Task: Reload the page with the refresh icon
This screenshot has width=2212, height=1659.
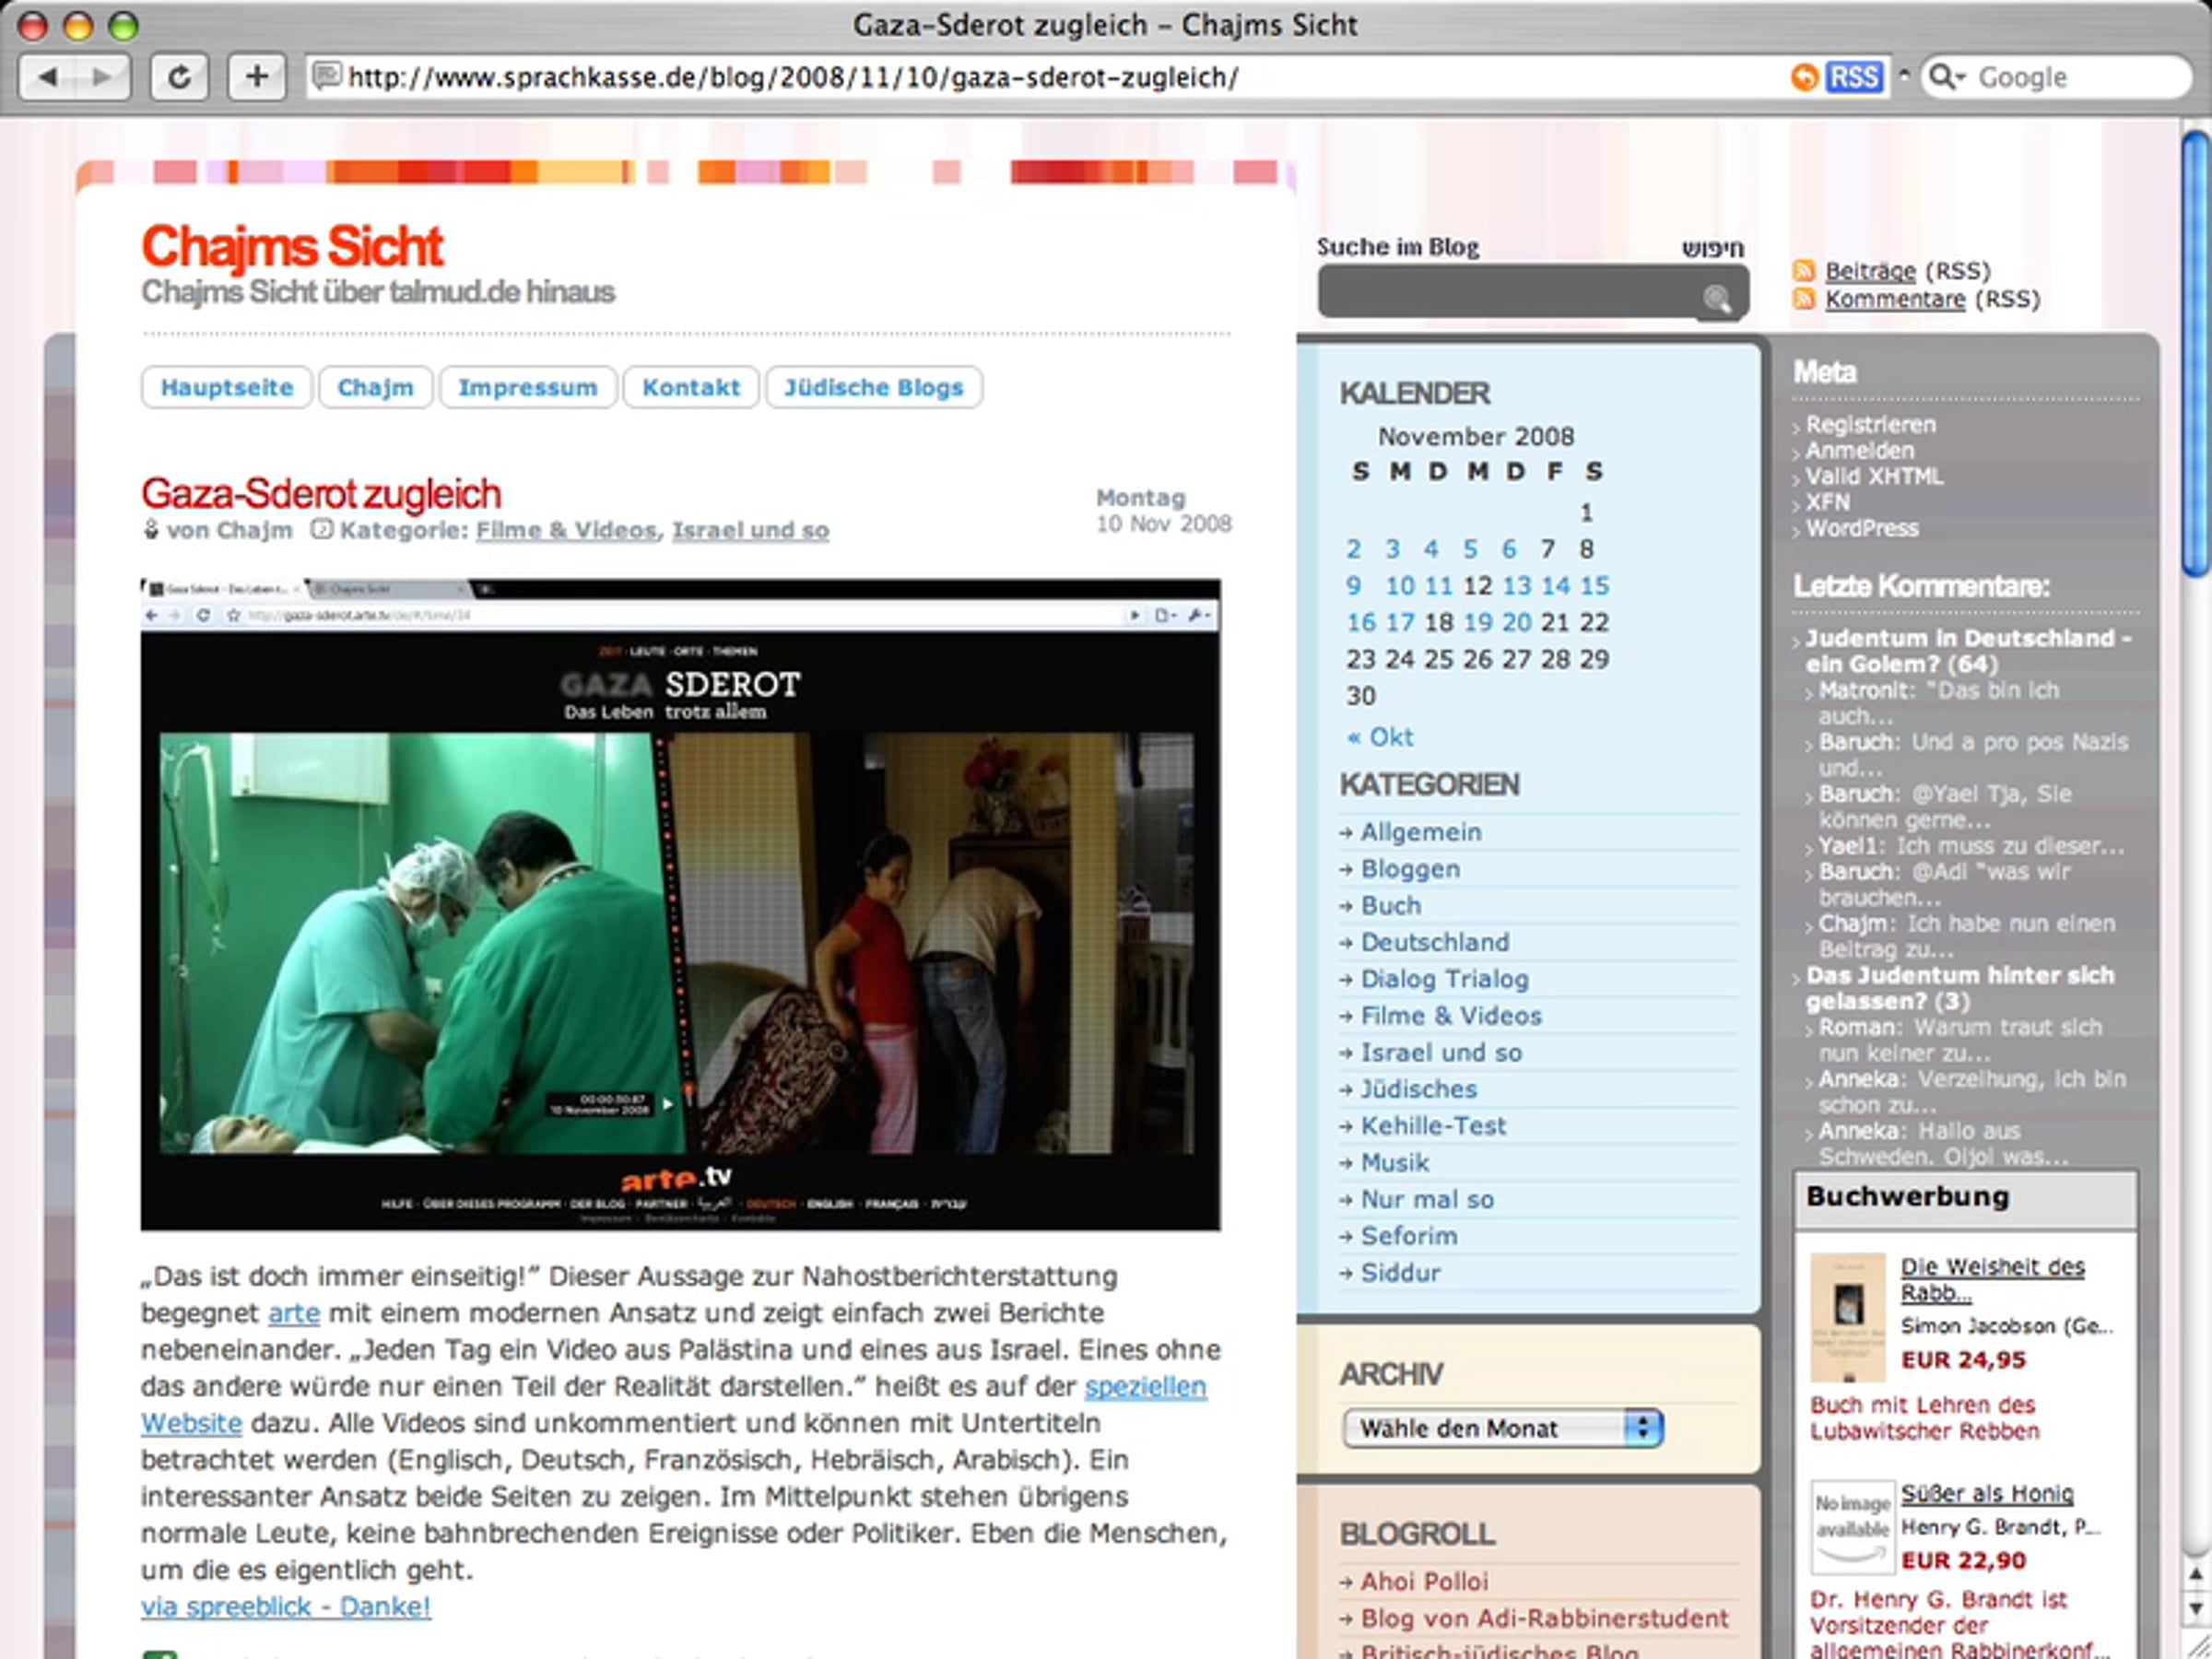Action: [x=179, y=77]
